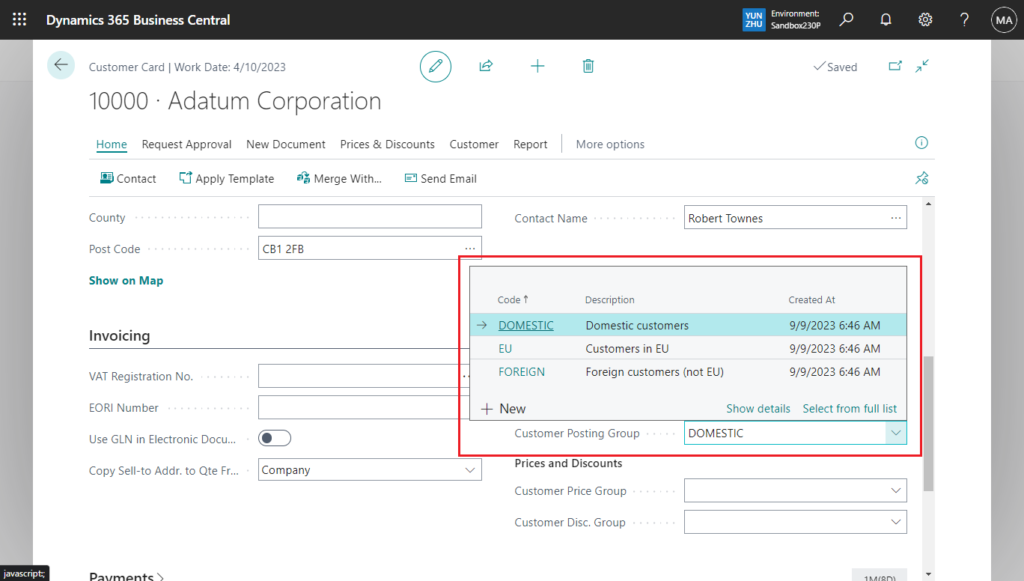Click the Created At column header
The image size is (1024, 581).
[812, 300]
